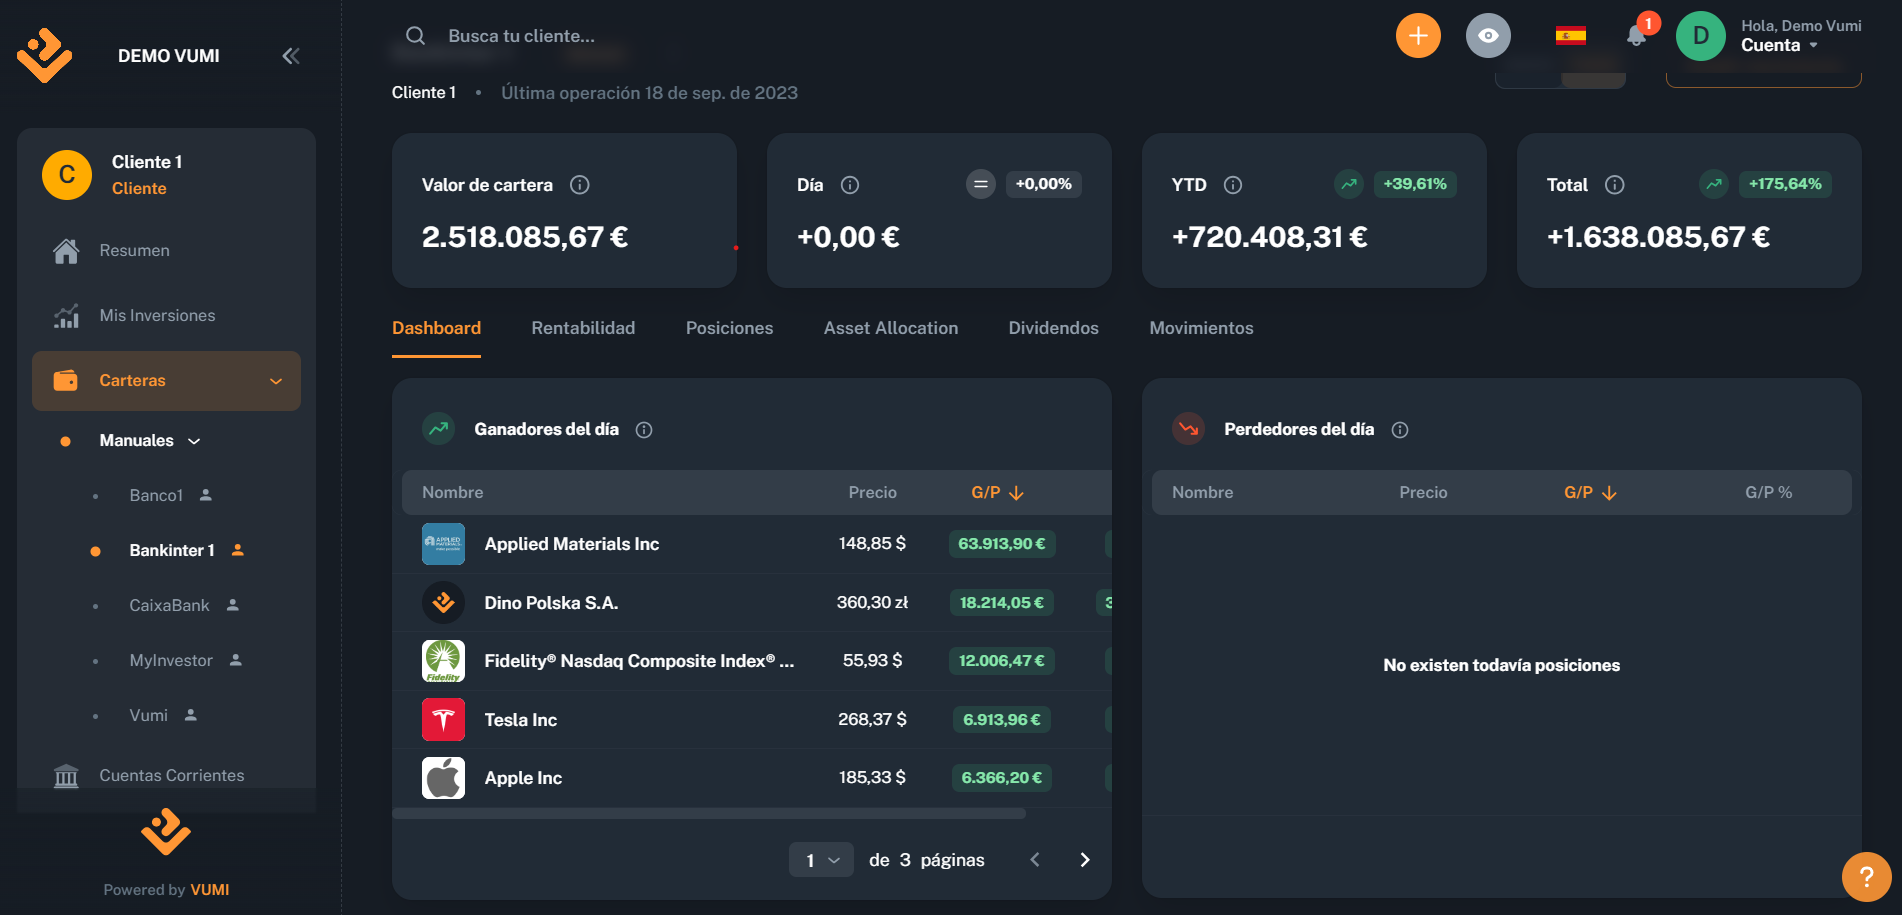Collapse the Manuales portfolio group
The width and height of the screenshot is (1902, 915).
[x=194, y=440]
